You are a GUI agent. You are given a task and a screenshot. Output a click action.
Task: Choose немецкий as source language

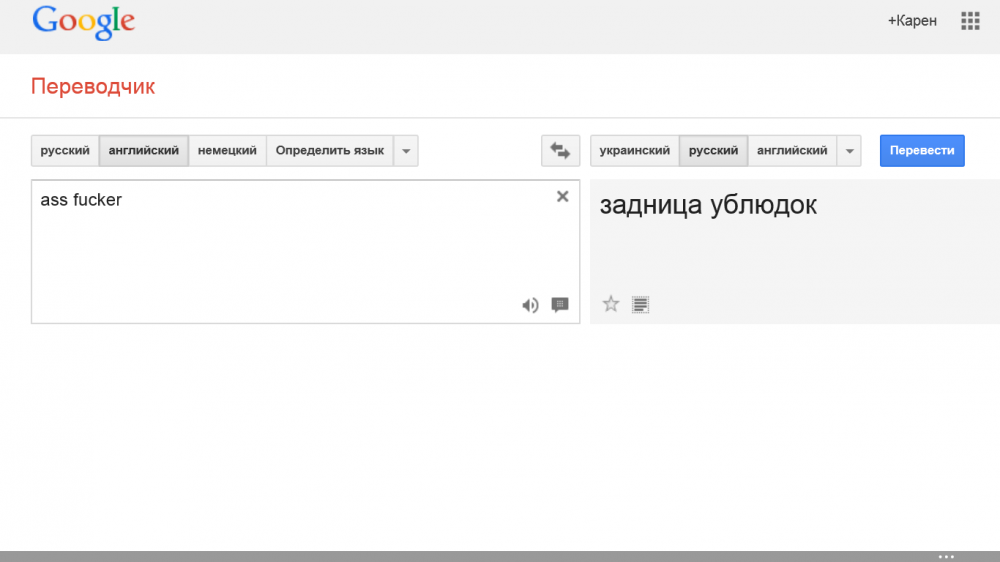[x=227, y=151]
